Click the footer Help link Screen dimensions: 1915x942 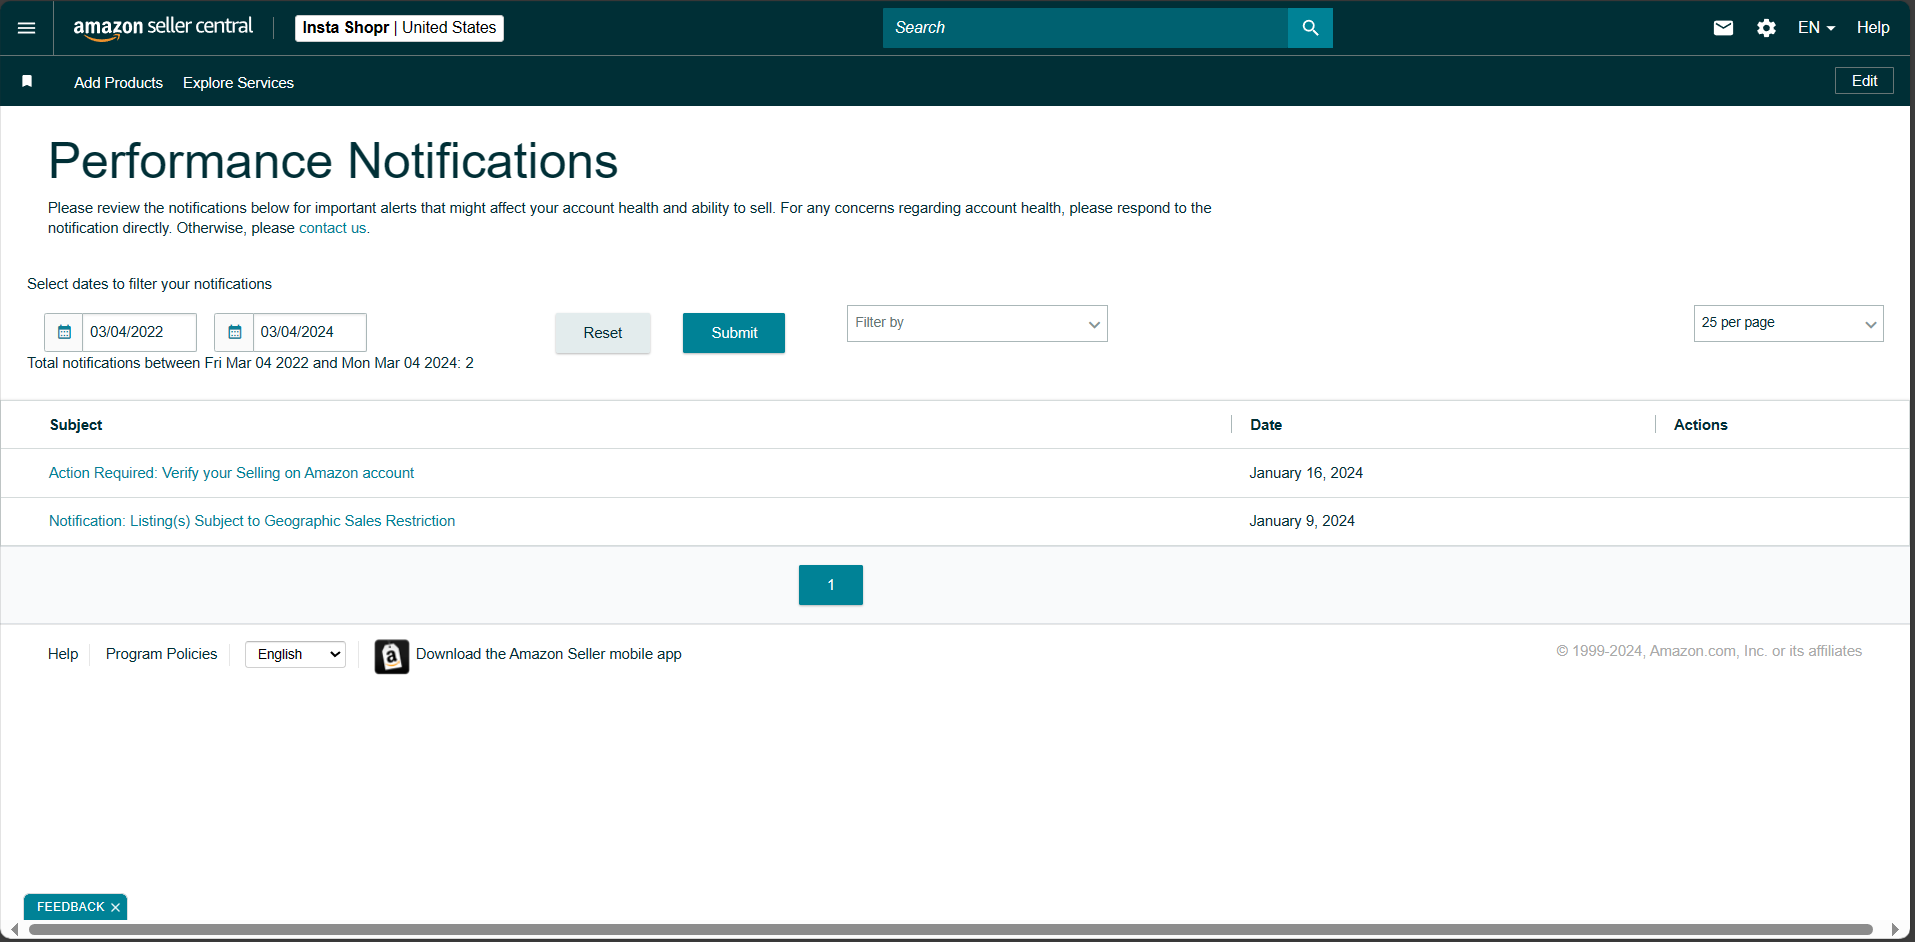coord(63,654)
